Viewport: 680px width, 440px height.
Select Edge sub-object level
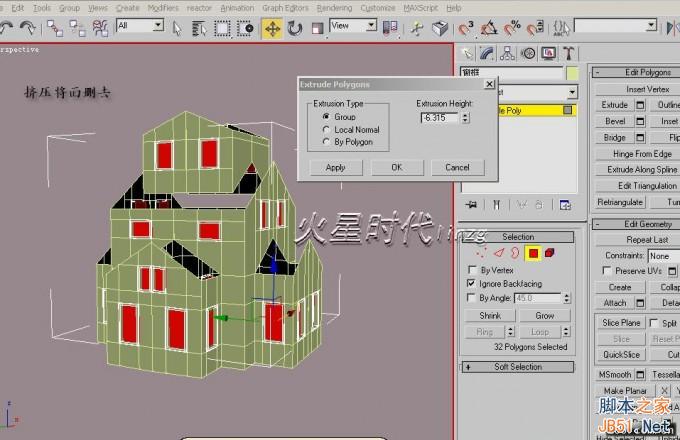[499, 253]
